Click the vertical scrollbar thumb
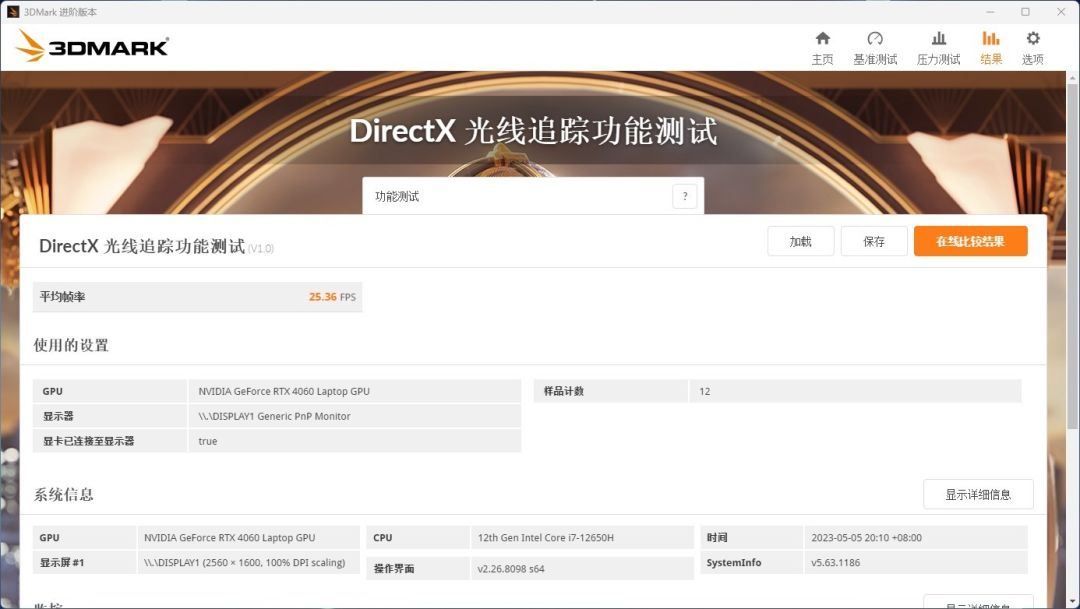This screenshot has width=1080, height=609. coord(1072,255)
